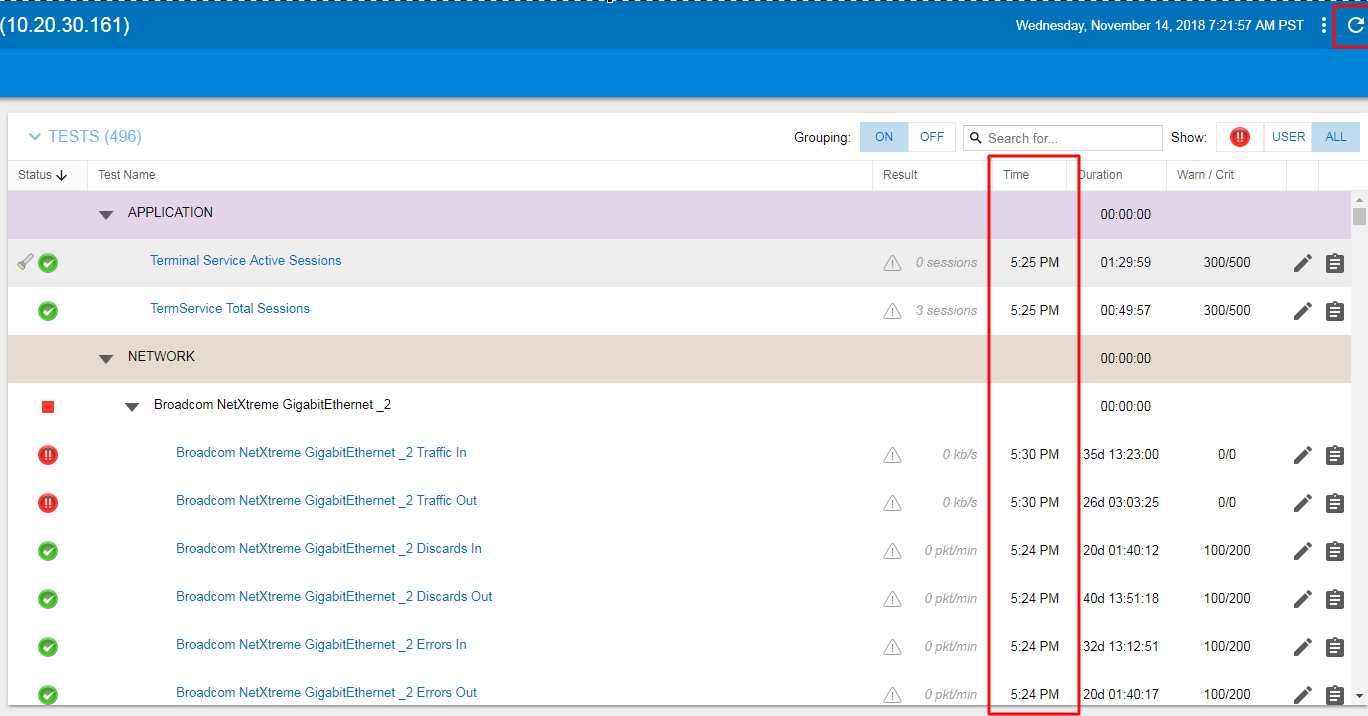Collapse the NETWORK group
Viewport: 1368px width, 716px height.
click(106, 358)
